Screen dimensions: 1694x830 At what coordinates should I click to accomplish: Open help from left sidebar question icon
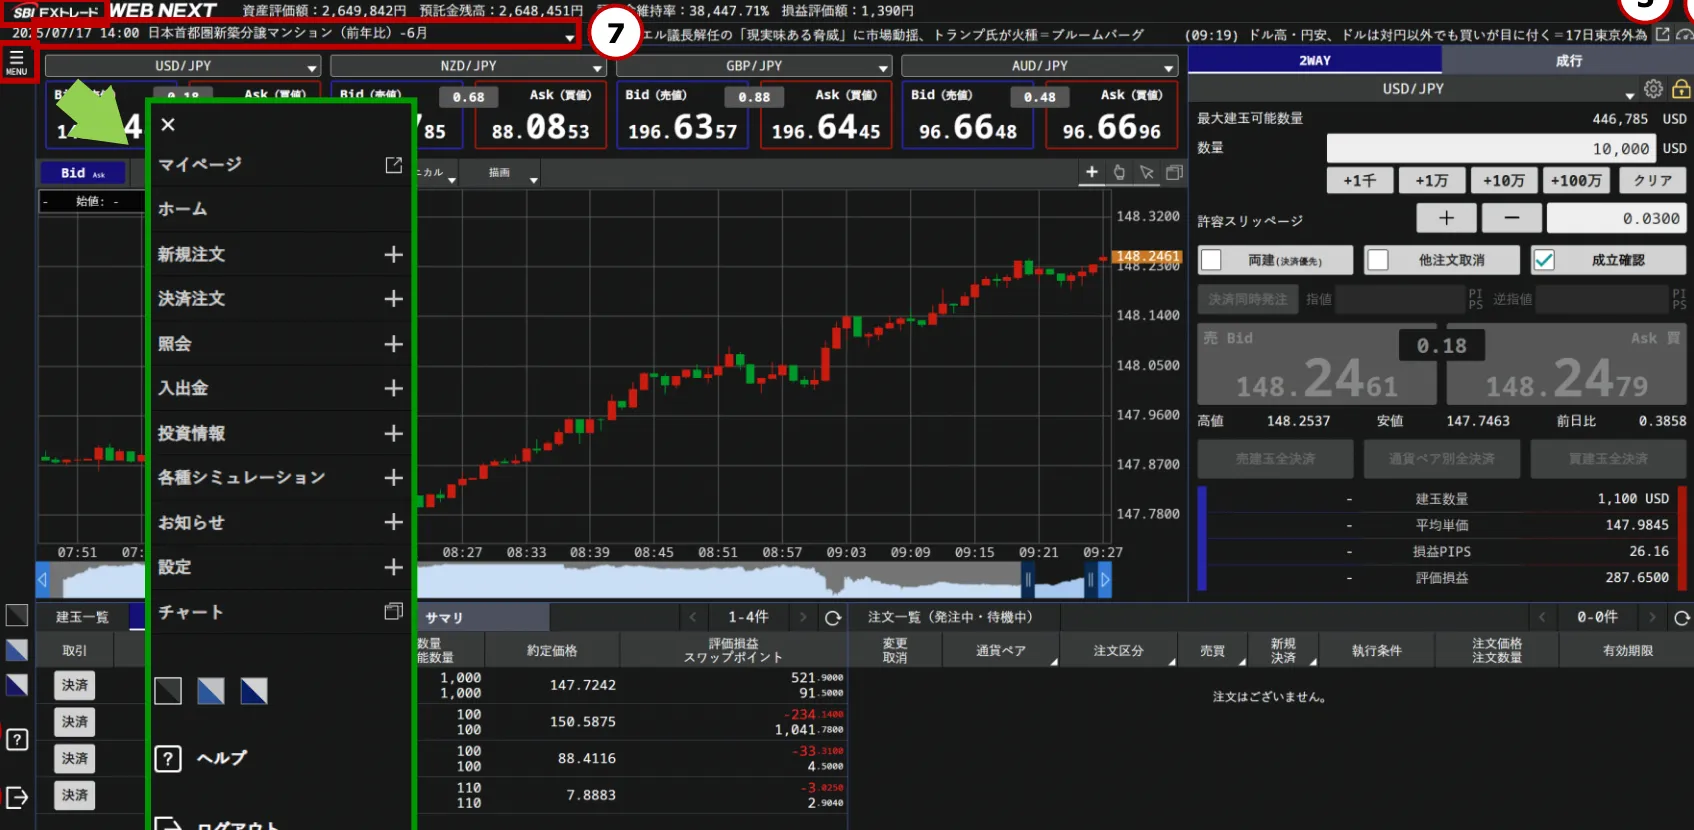17,740
